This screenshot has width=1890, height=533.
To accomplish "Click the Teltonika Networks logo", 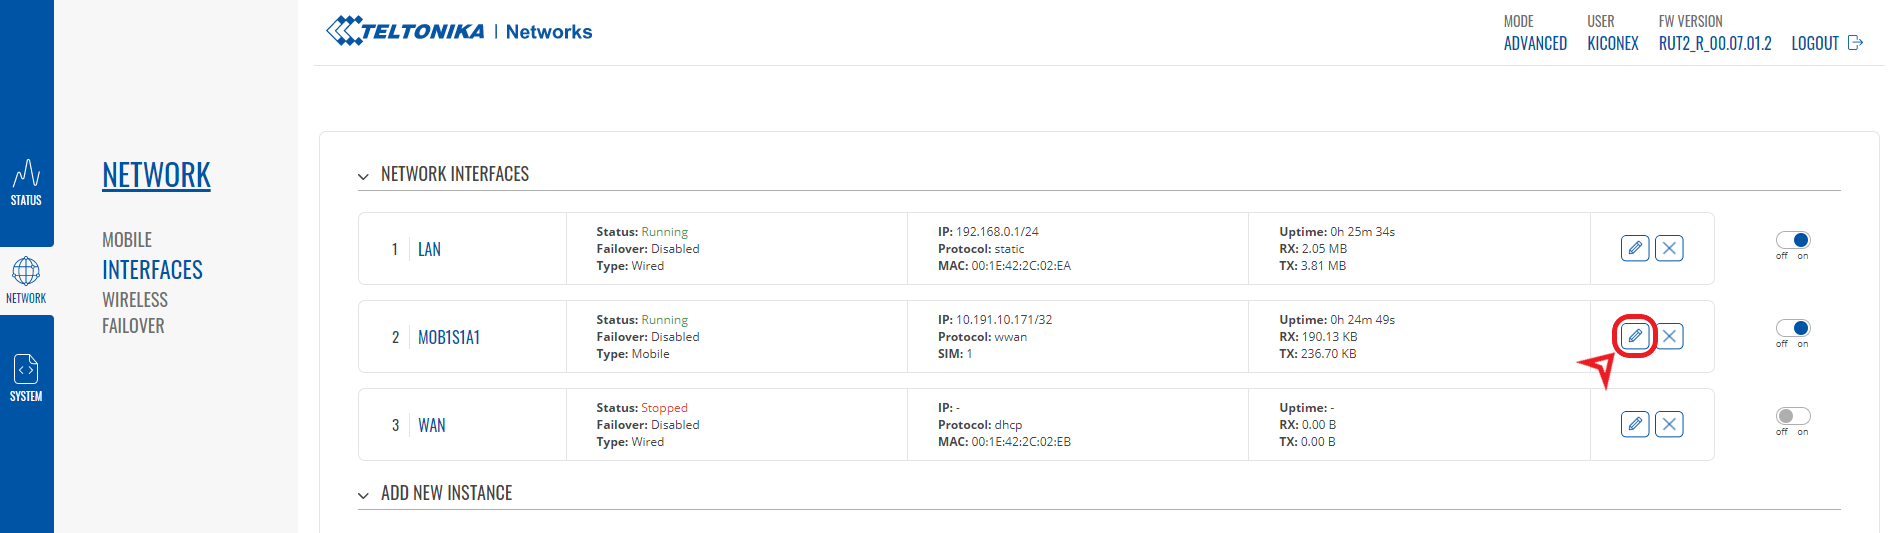I will click(x=459, y=31).
